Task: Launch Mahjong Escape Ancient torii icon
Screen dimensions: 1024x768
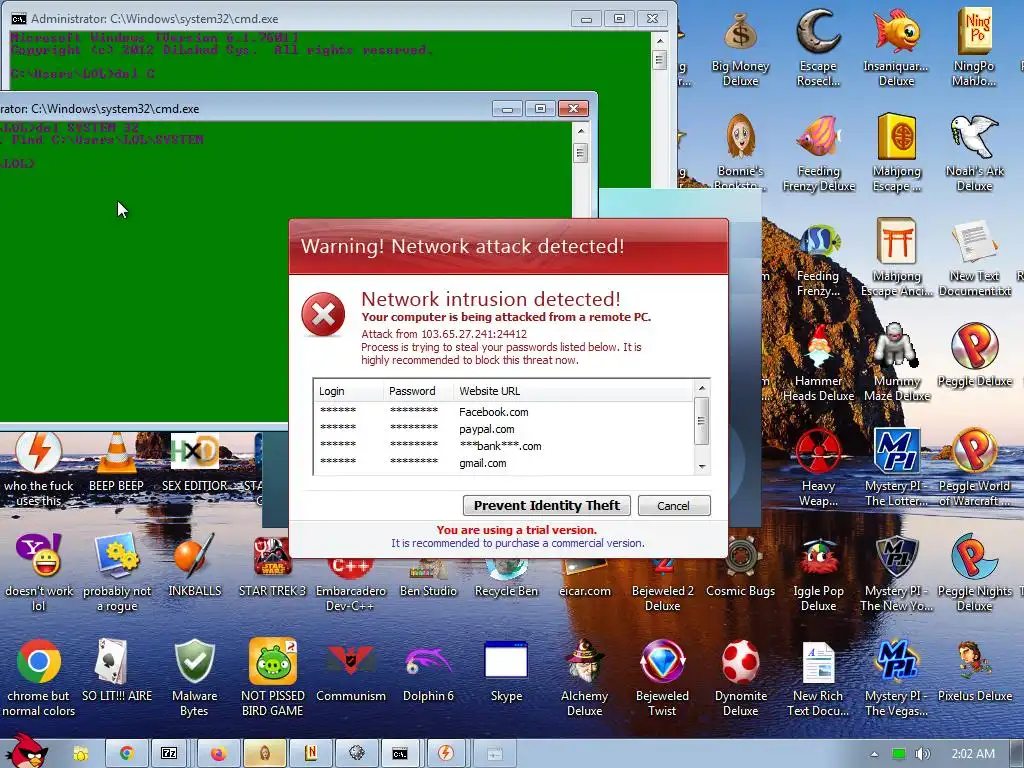Action: pos(896,259)
